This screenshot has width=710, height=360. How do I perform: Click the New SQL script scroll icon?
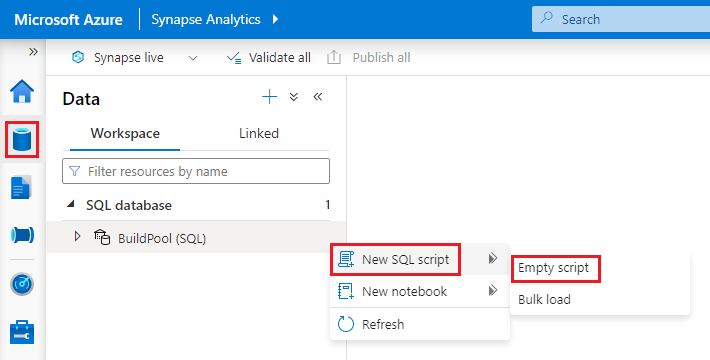[x=346, y=259]
